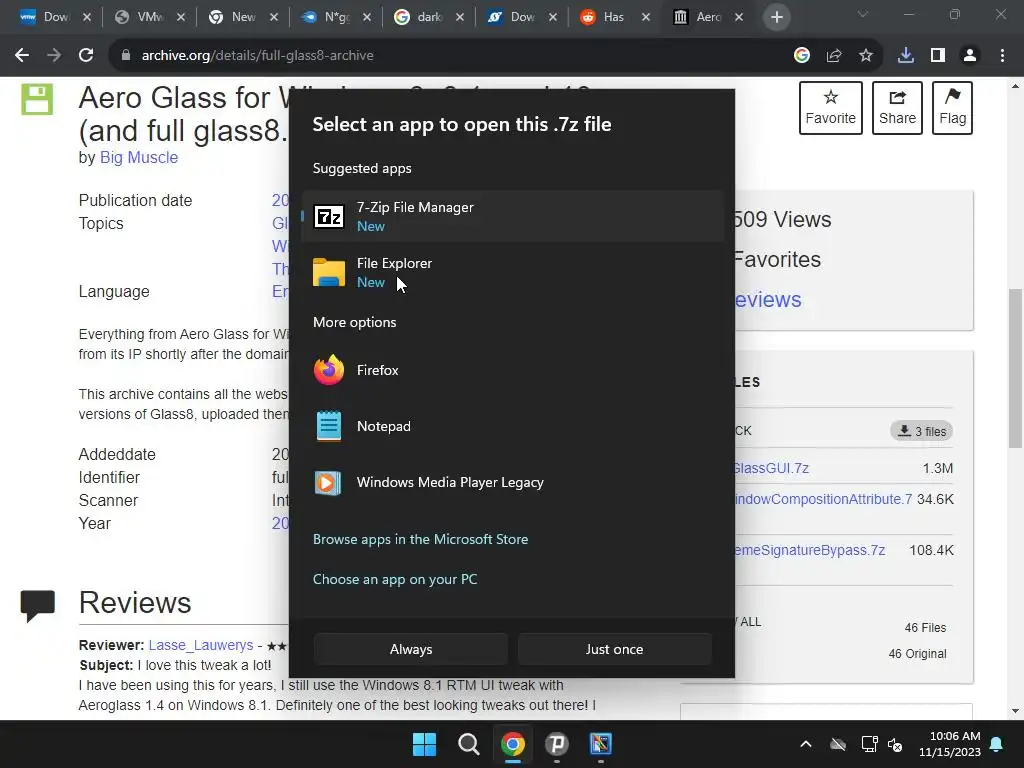This screenshot has width=1024, height=768.
Task: Open the ThemeSignatureBypass.7z link
Action: point(810,550)
